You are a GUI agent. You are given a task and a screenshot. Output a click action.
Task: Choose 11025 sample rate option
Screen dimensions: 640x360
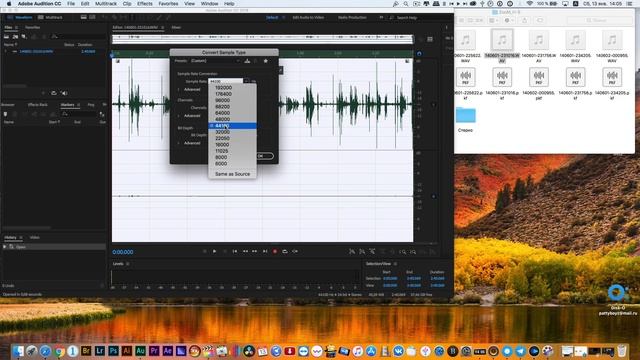coord(232,151)
